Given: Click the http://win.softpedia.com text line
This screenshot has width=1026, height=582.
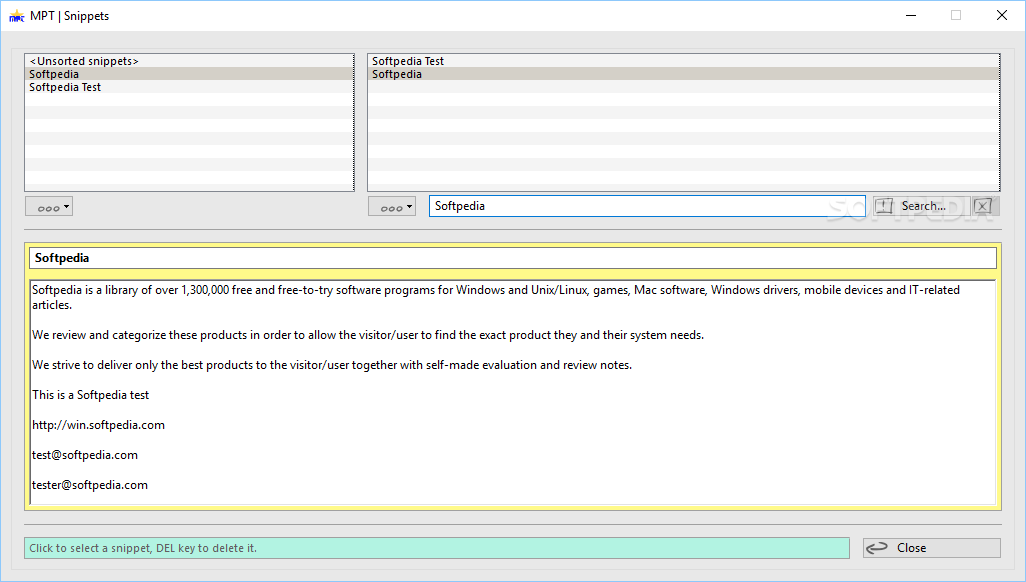Looking at the screenshot, I should (x=98, y=425).
